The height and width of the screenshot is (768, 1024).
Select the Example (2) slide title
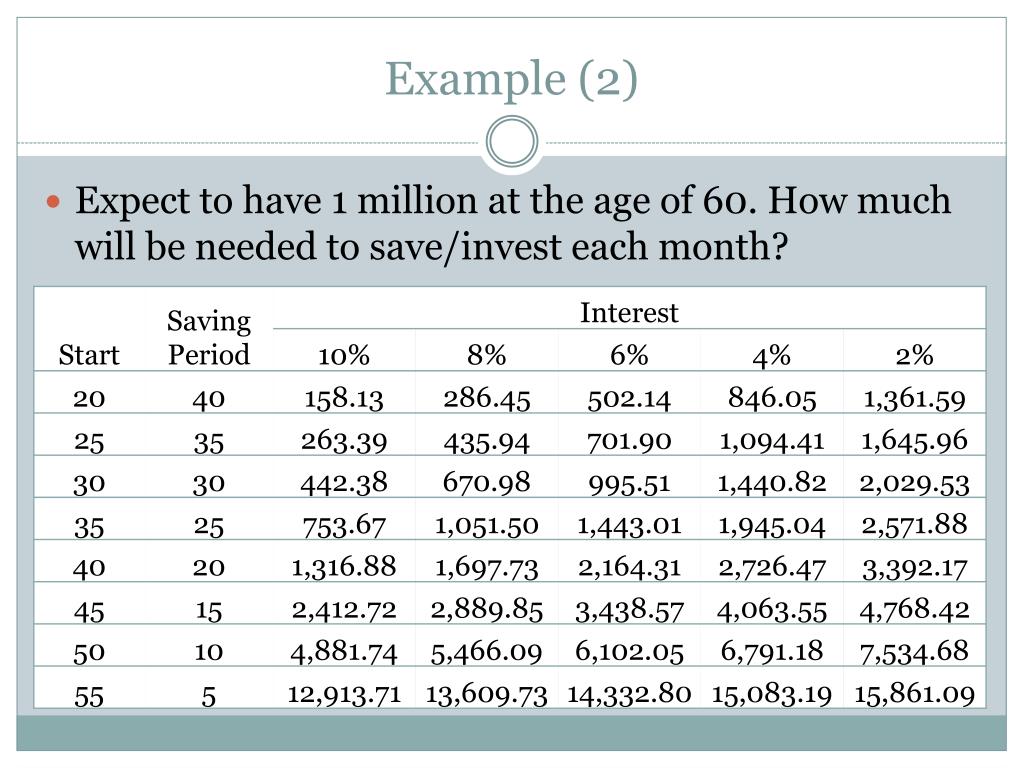tap(511, 79)
